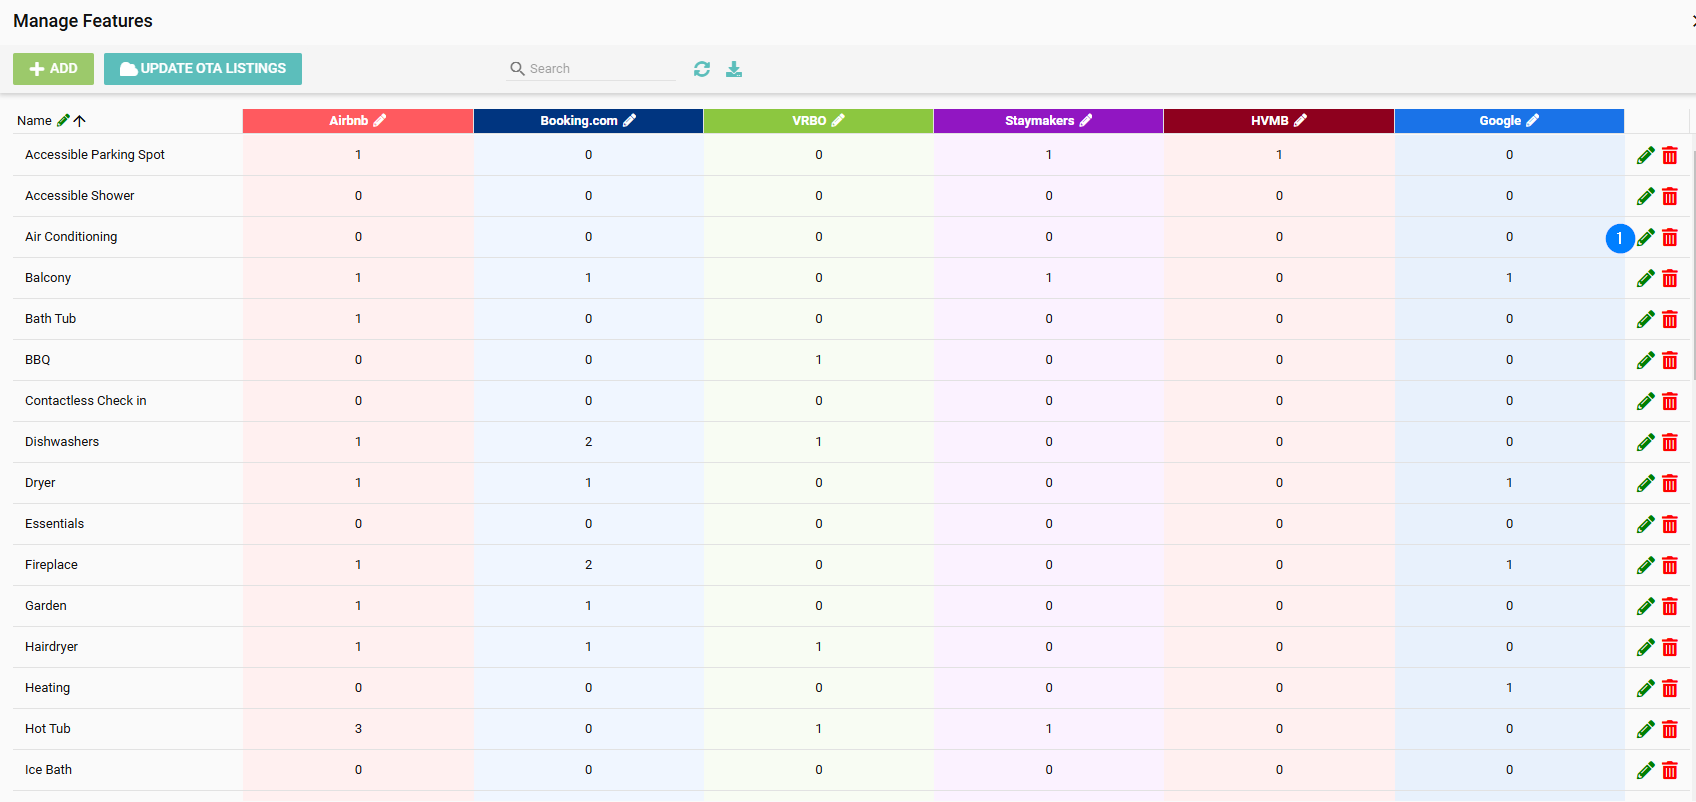
Task: Click the download icon in toolbar
Action: tap(734, 69)
